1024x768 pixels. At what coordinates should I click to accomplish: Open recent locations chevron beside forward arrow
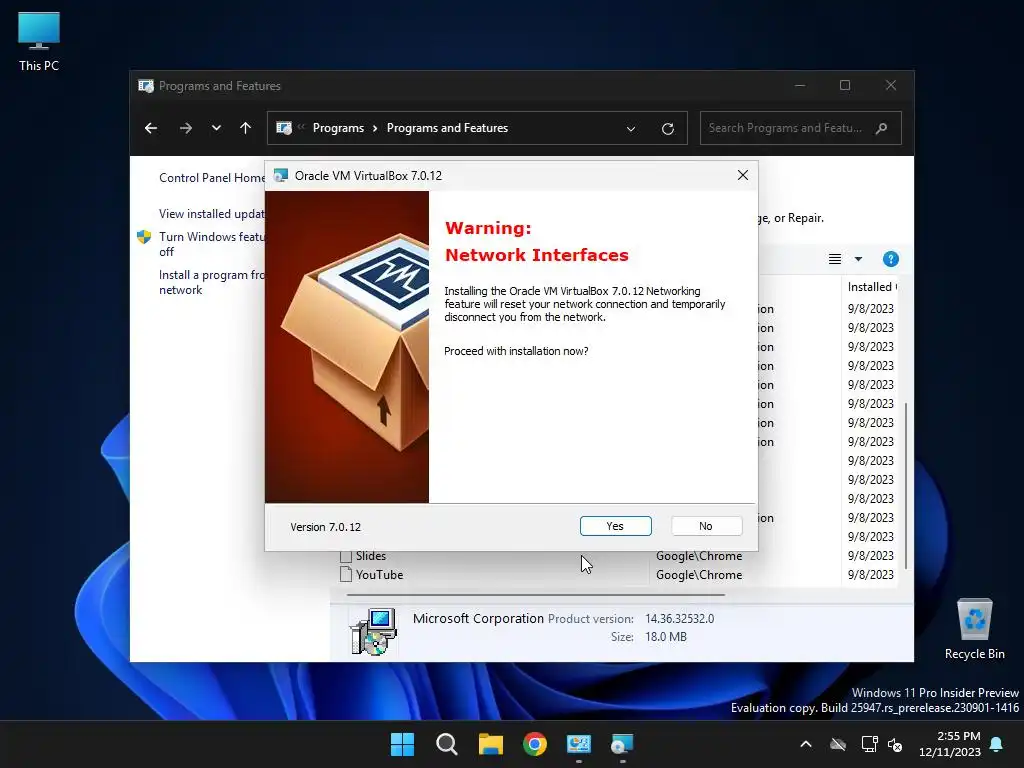tap(216, 128)
